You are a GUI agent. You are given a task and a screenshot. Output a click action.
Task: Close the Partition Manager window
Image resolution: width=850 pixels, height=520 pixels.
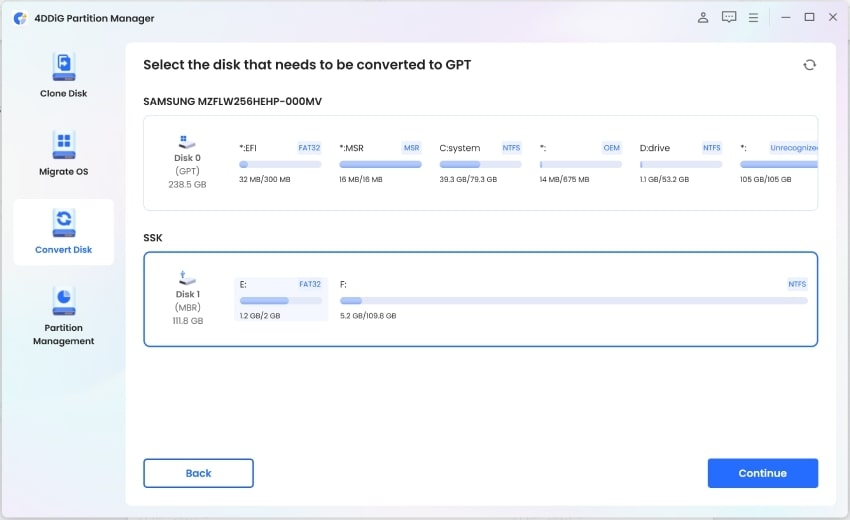pyautogui.click(x=833, y=17)
